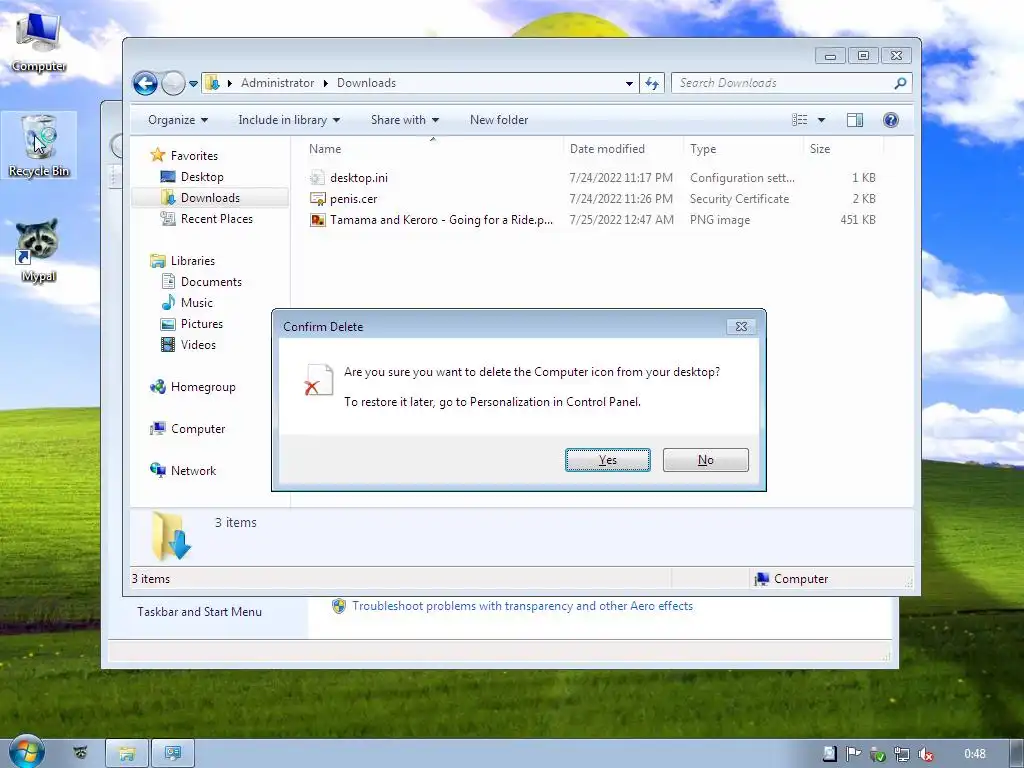Click Windows Explorer taskbar button
The height and width of the screenshot is (768, 1024).
pos(127,754)
